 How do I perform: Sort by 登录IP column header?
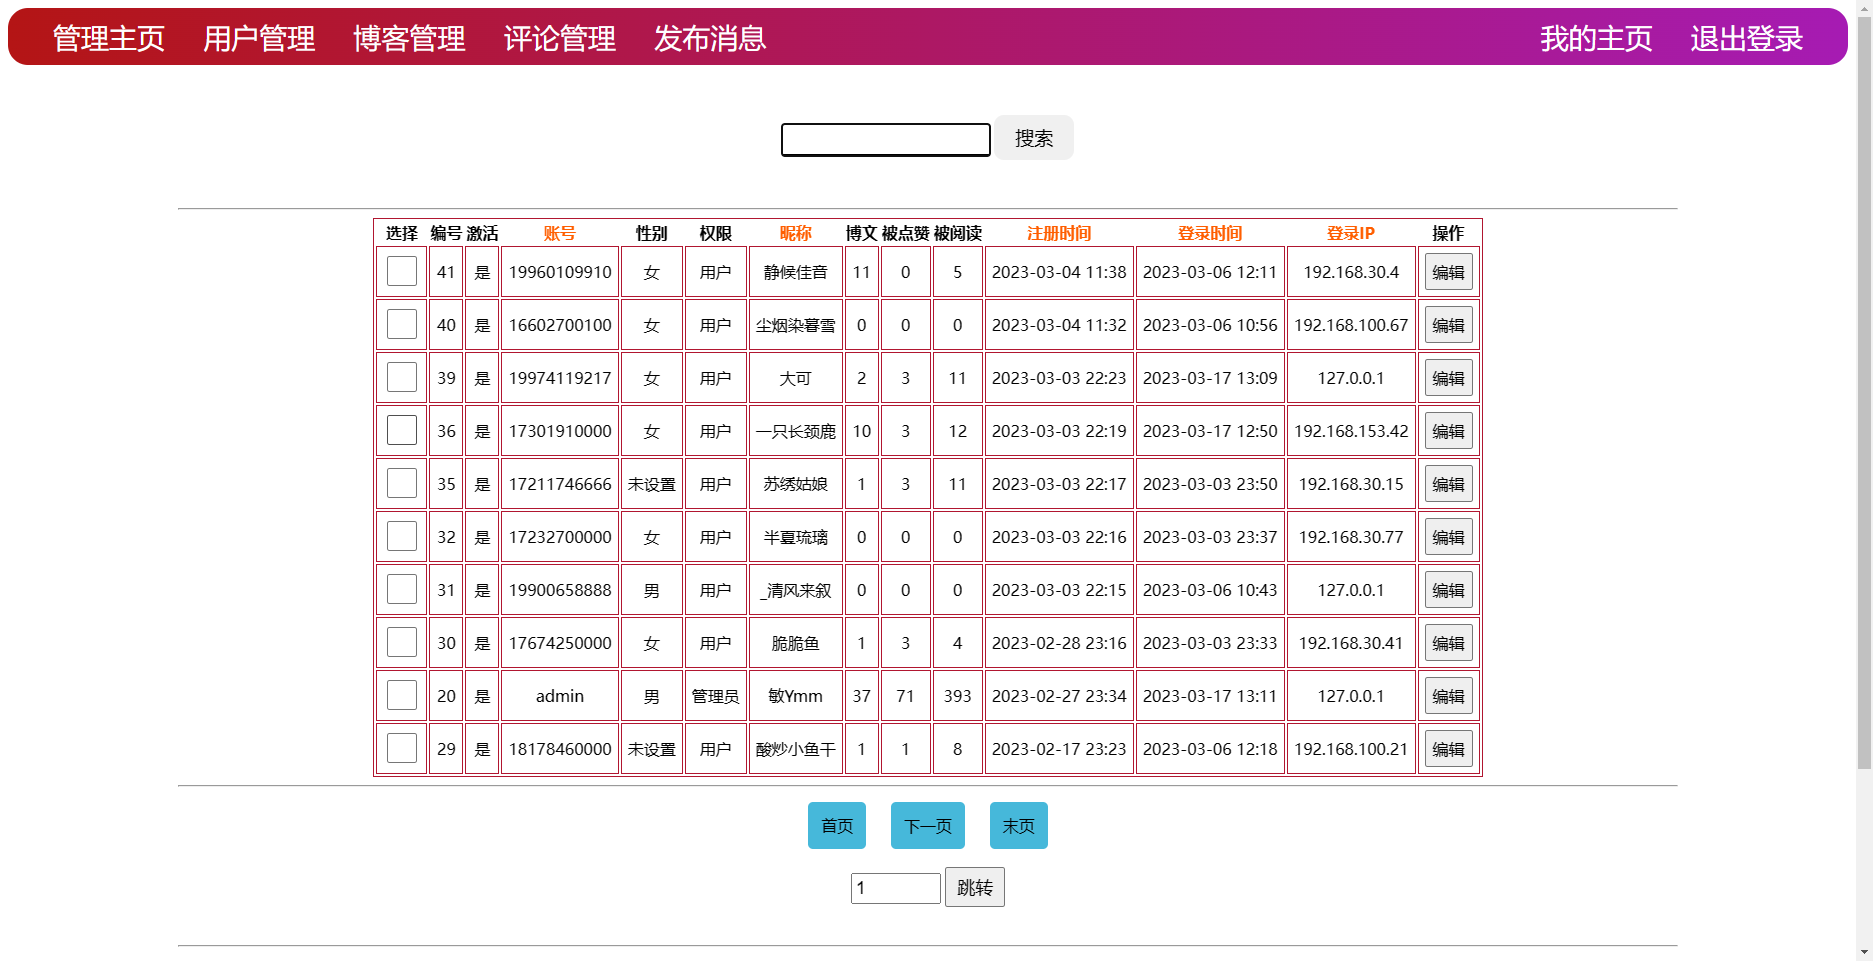[1351, 233]
